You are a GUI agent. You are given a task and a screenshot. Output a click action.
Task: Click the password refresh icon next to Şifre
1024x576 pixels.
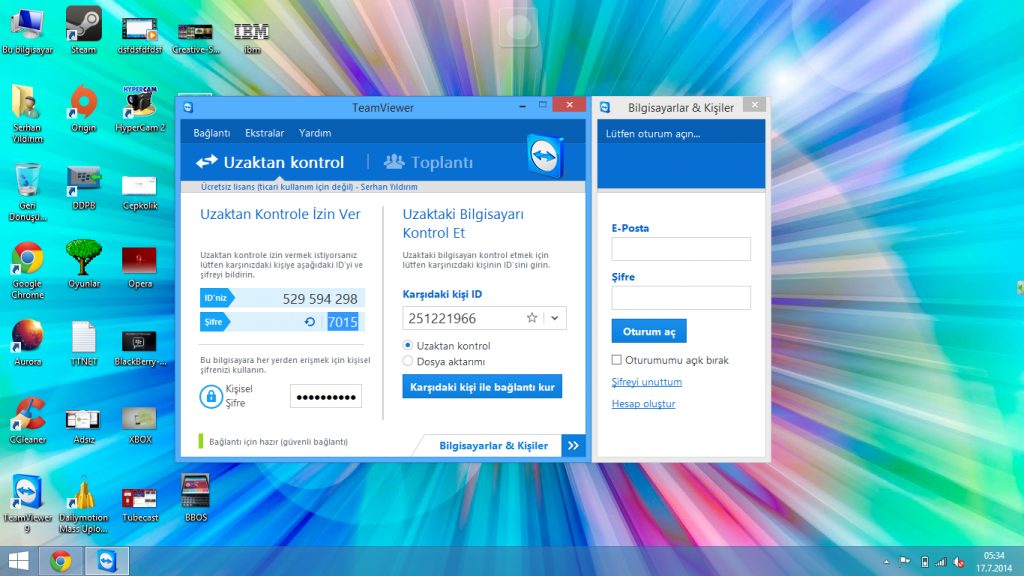tap(310, 322)
